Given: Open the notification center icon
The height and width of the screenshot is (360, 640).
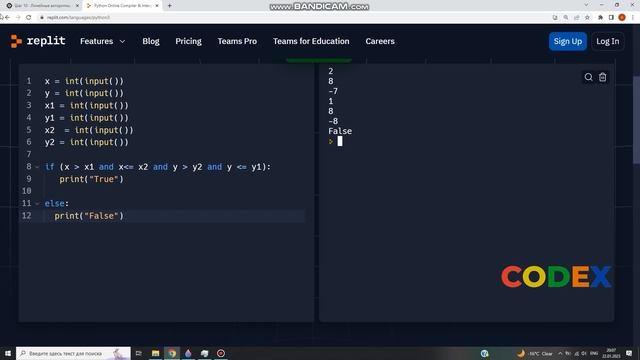Looking at the screenshot, I should click(629, 353).
